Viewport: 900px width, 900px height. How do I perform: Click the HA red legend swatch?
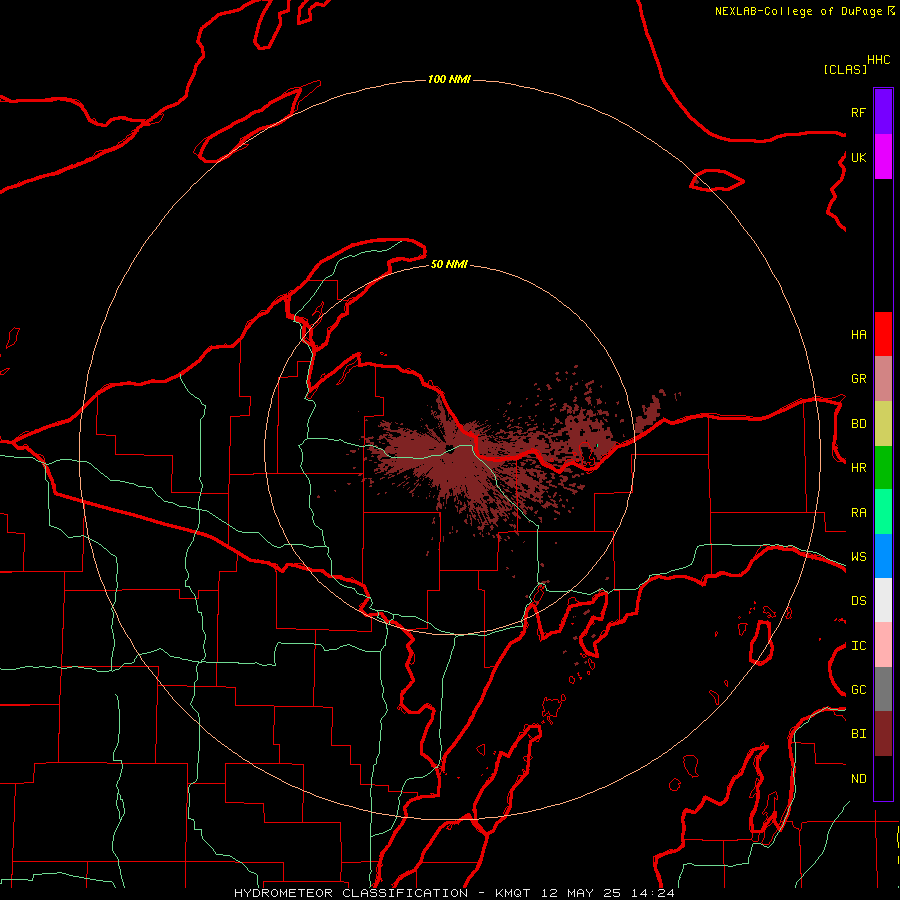click(x=883, y=334)
